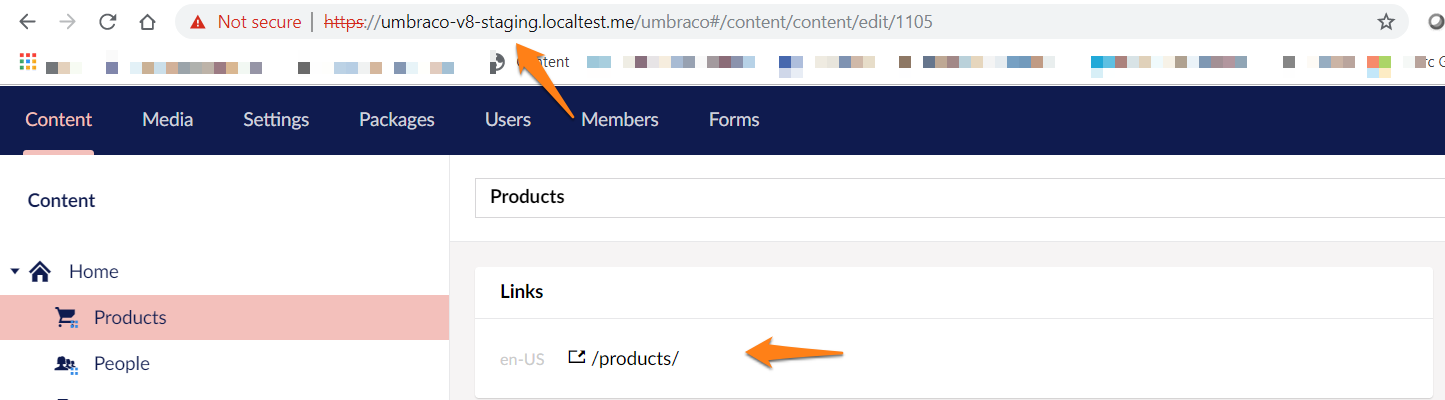Bookmark this page with the star
Viewport: 1445px width, 400px height.
click(1386, 22)
